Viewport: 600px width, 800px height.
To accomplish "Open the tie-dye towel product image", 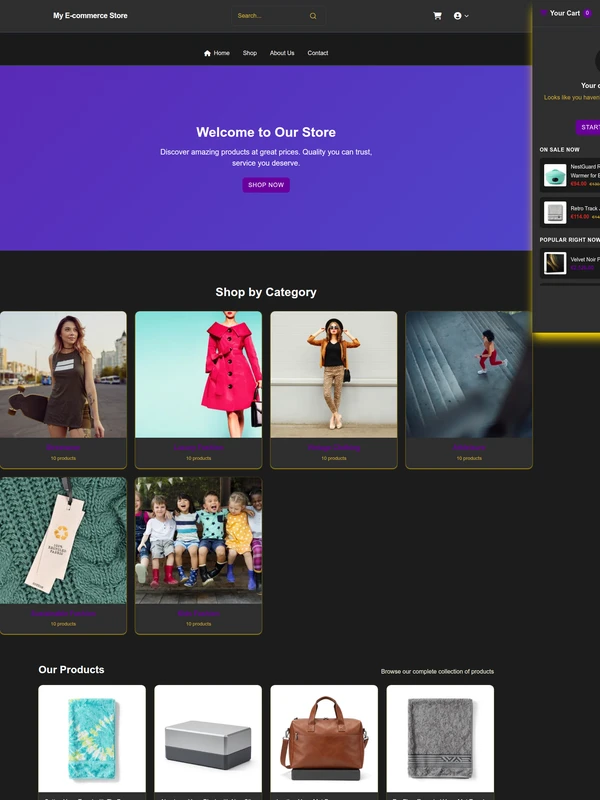I will tap(92, 738).
